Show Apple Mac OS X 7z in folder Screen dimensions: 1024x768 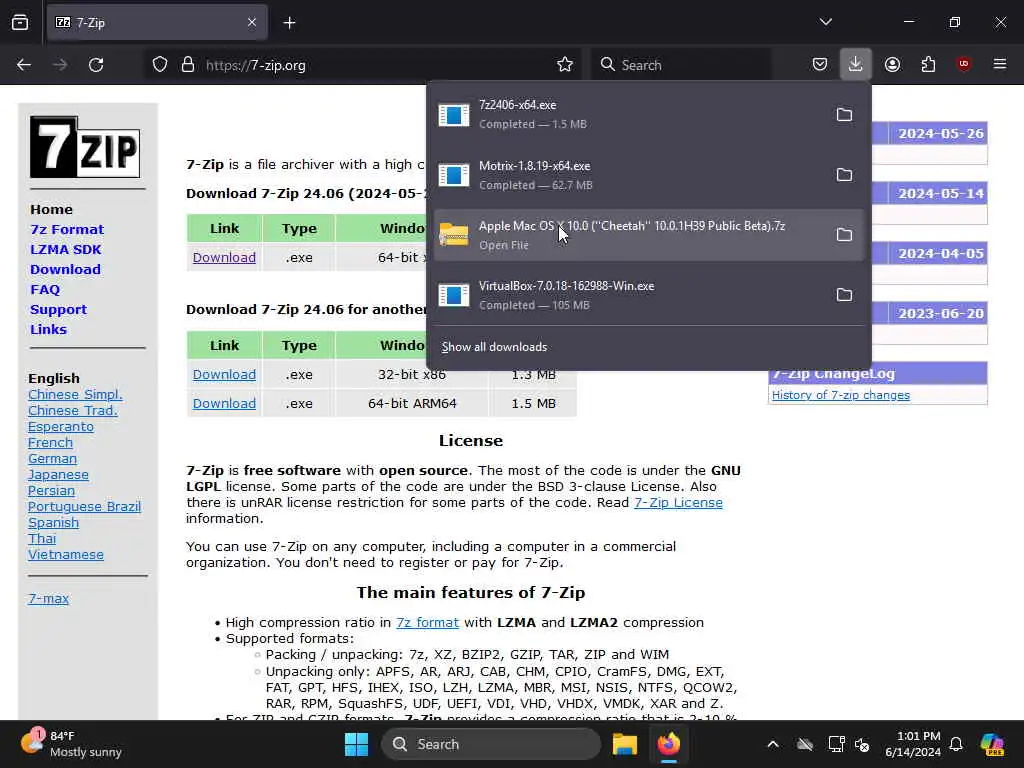(844, 235)
